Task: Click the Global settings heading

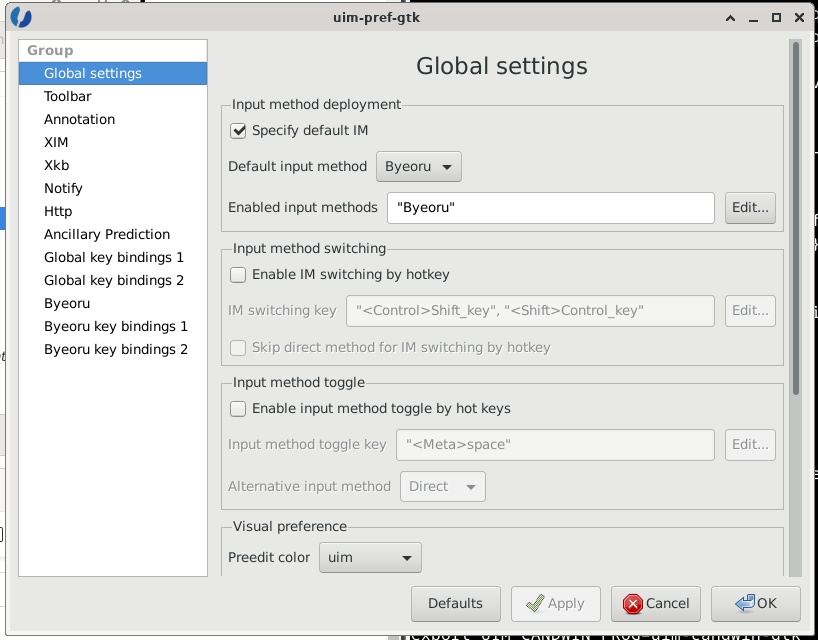Action: 502,66
